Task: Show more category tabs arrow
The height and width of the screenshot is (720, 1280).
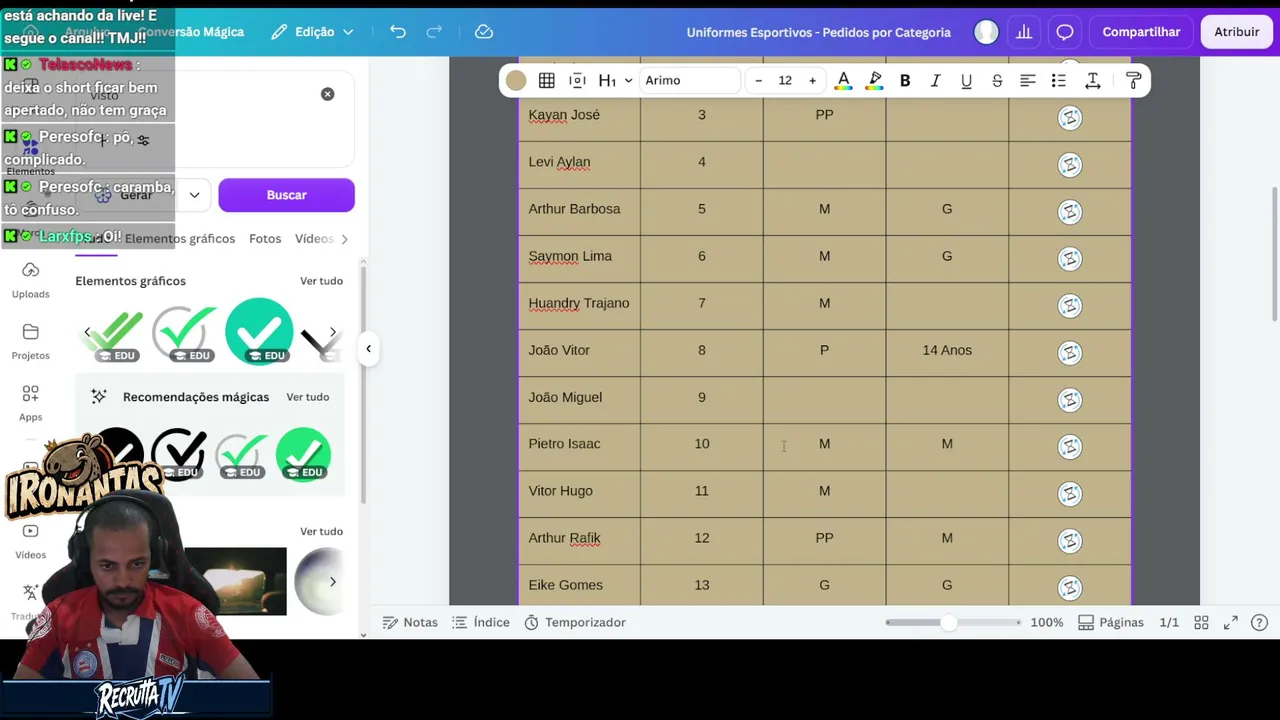Action: click(x=345, y=239)
